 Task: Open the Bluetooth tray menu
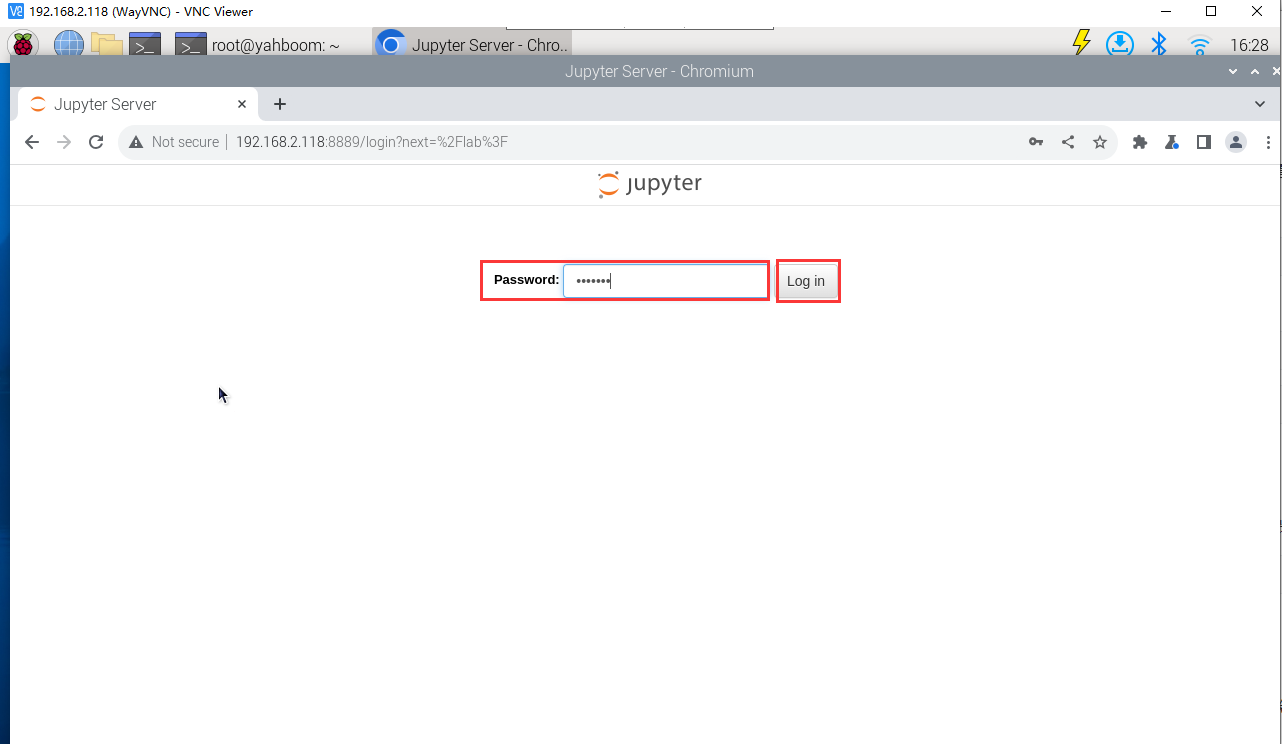1159,44
